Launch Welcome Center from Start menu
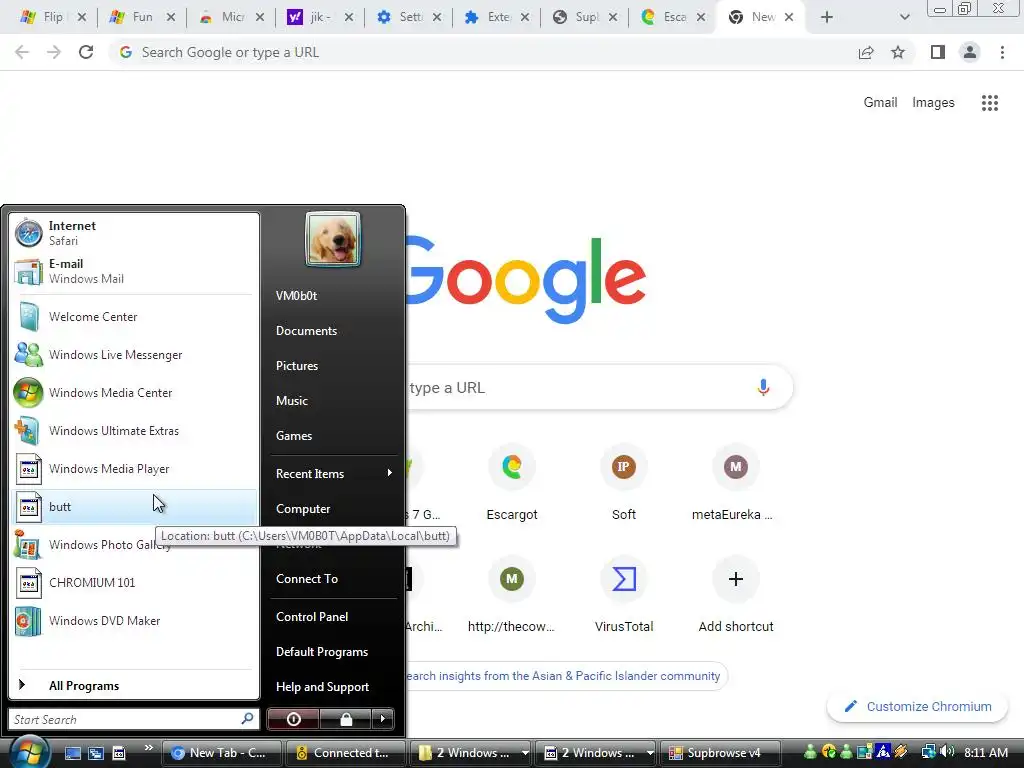Image resolution: width=1024 pixels, height=768 pixels. click(x=134, y=317)
